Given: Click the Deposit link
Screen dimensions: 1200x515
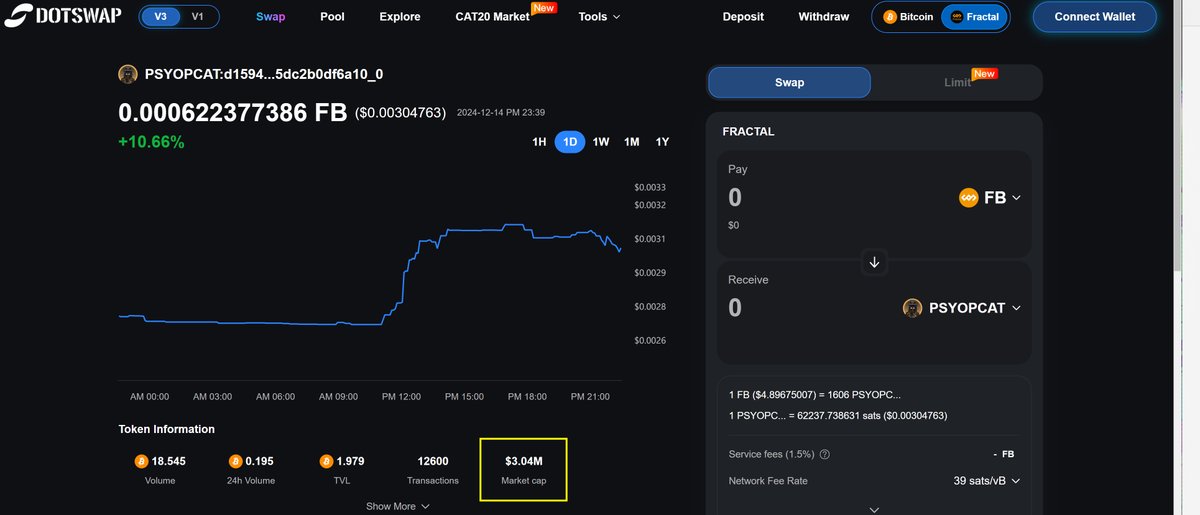Looking at the screenshot, I should (743, 17).
